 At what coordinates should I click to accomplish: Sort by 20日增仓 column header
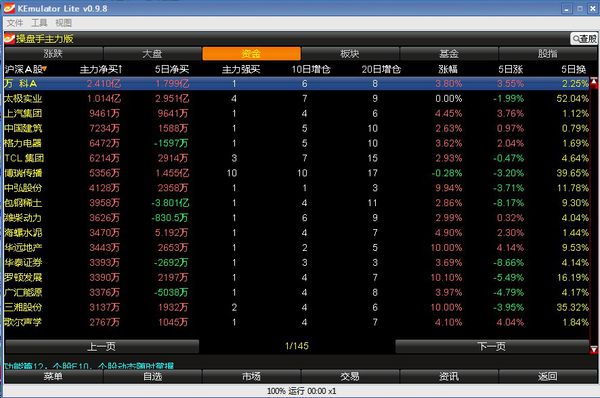[x=381, y=69]
